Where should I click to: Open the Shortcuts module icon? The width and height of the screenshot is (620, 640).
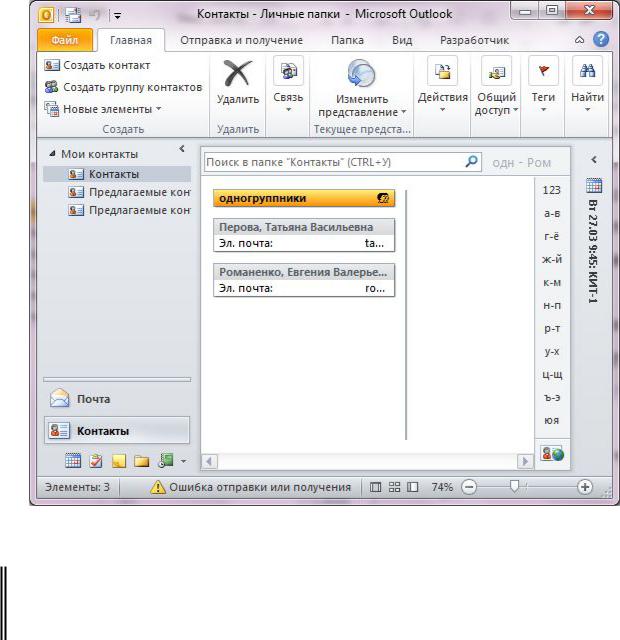(x=165, y=461)
